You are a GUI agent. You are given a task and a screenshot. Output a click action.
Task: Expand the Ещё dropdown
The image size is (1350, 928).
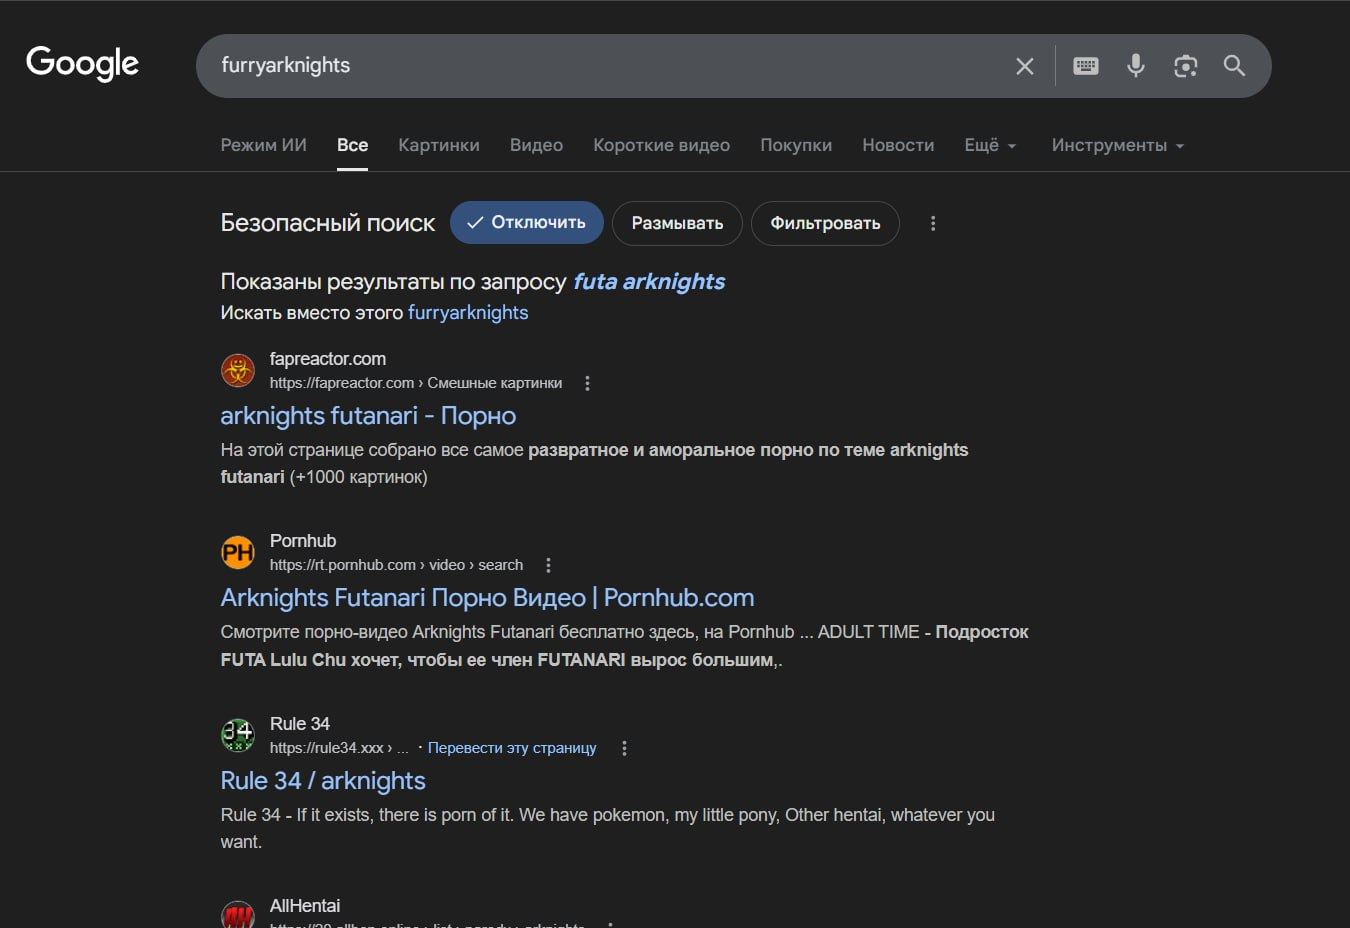click(989, 145)
